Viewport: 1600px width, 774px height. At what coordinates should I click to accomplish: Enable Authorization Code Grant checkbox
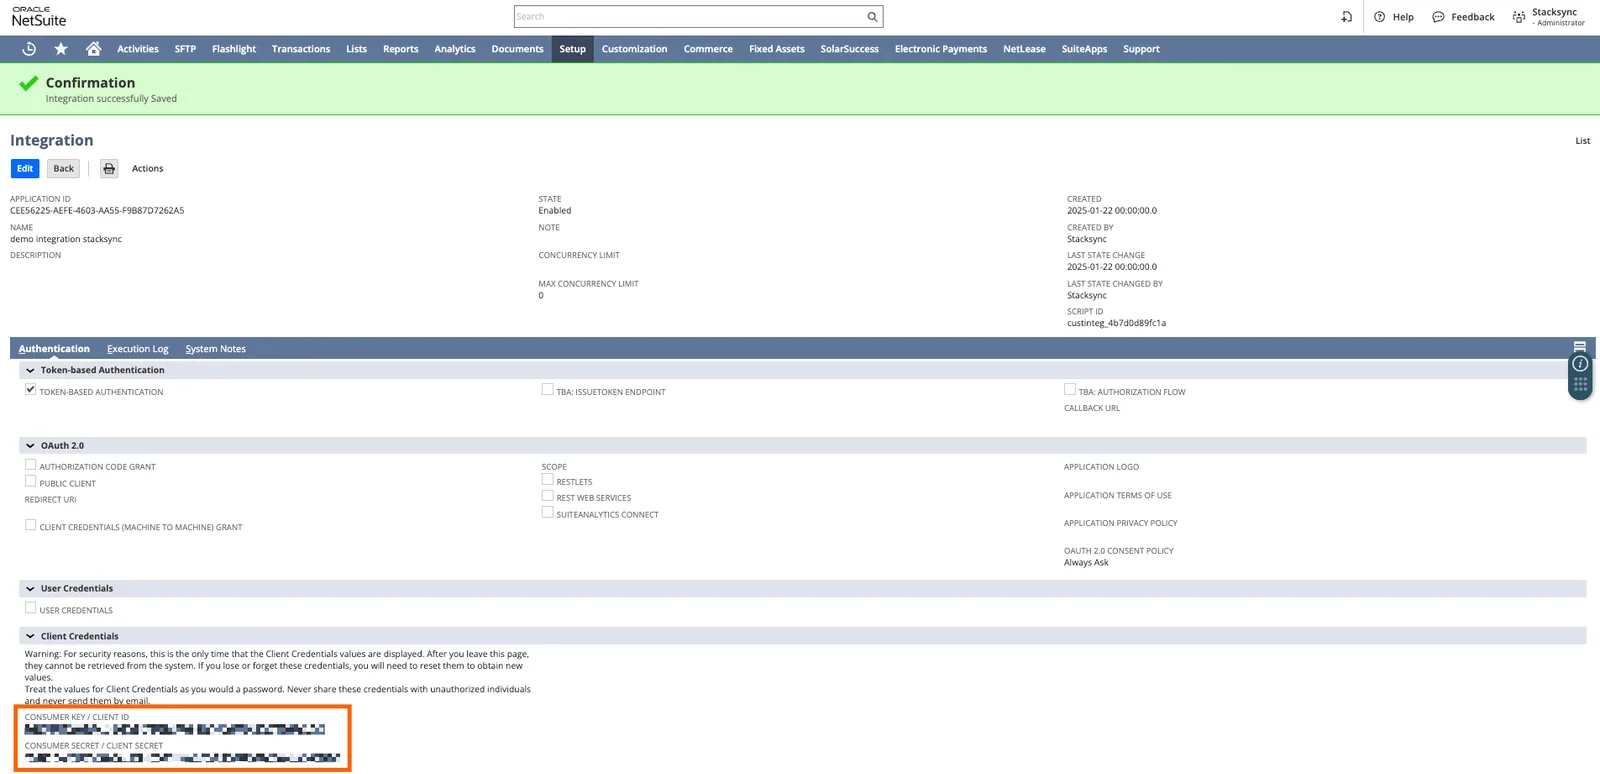pyautogui.click(x=30, y=465)
